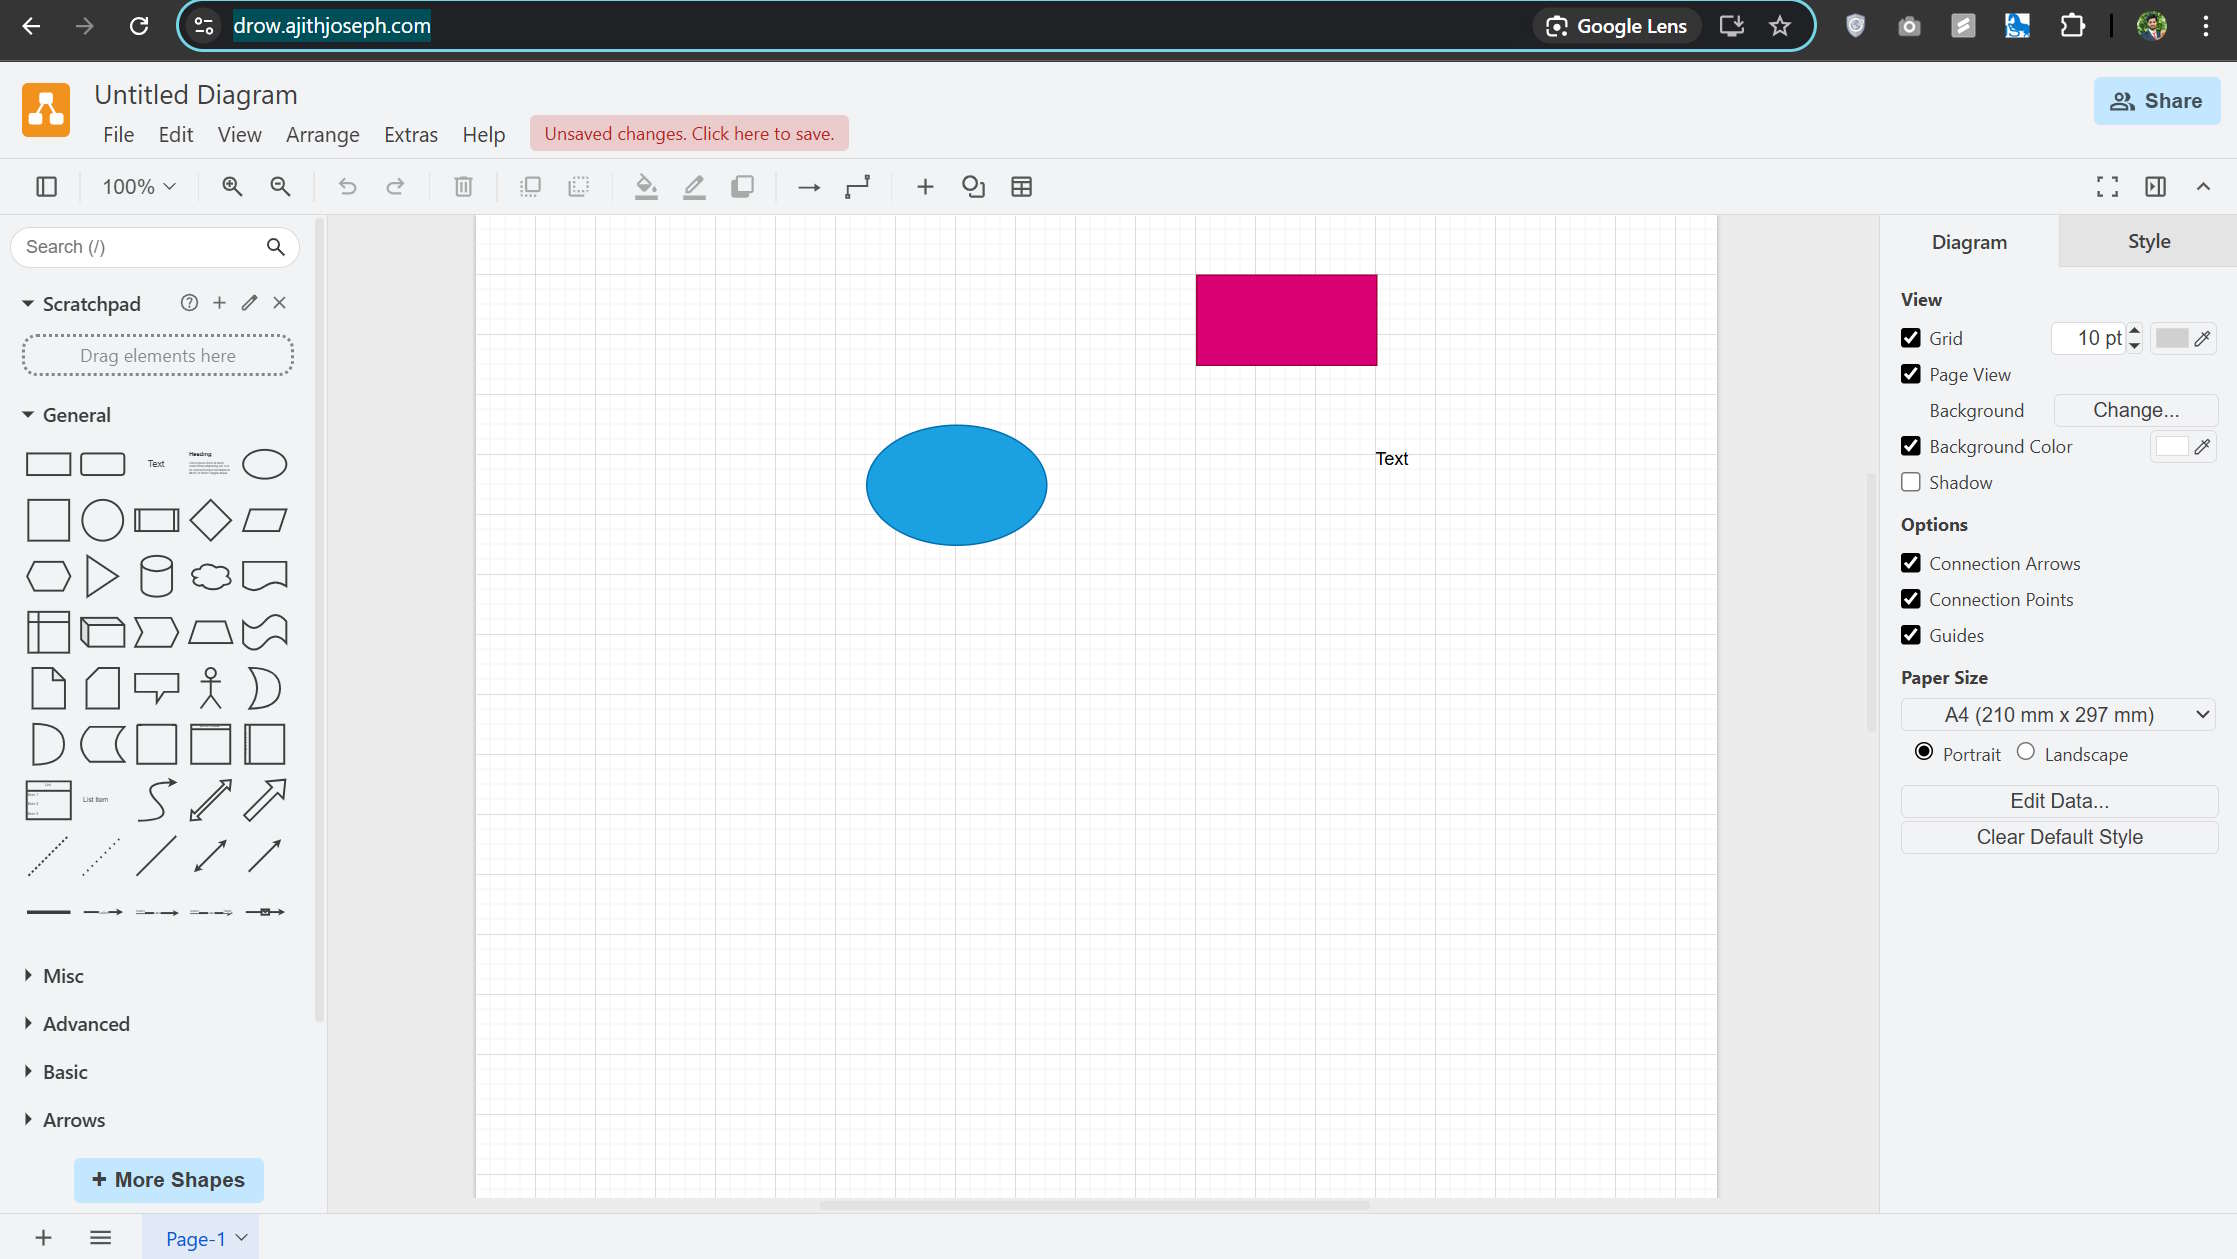Click the Background Color swatch
The width and height of the screenshot is (2237, 1259).
2171,447
